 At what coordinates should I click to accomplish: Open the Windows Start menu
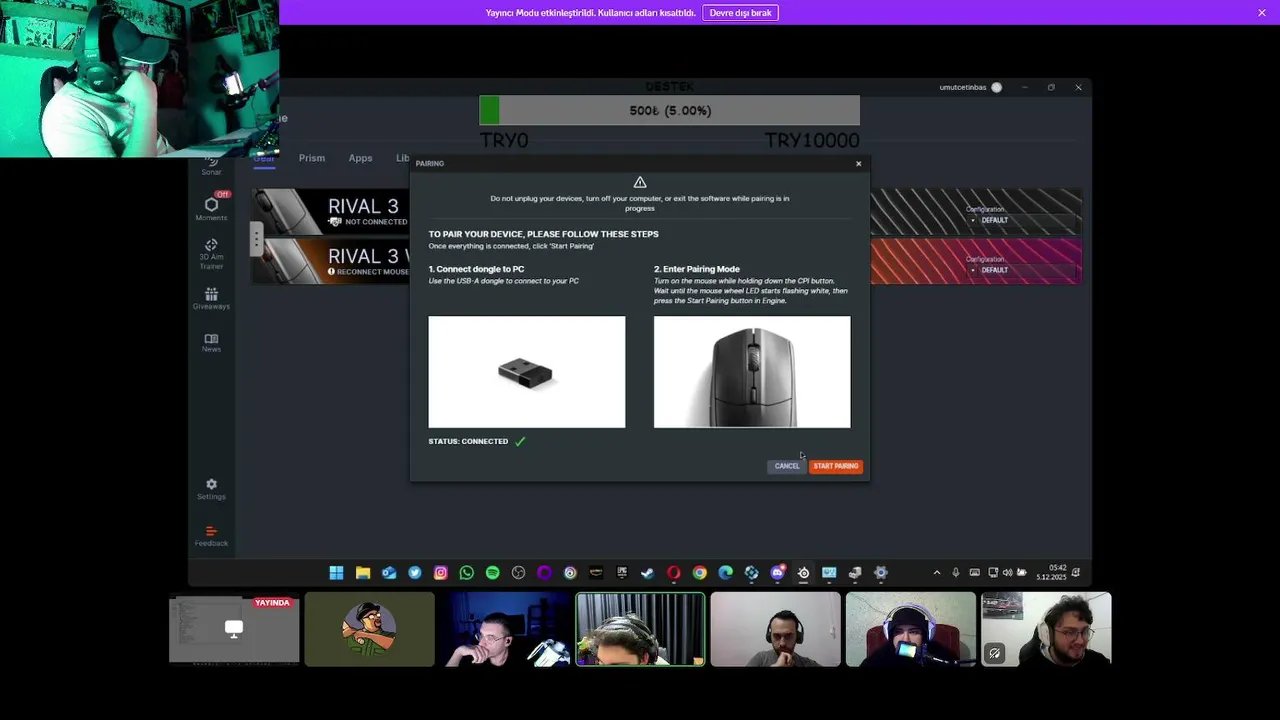point(337,573)
